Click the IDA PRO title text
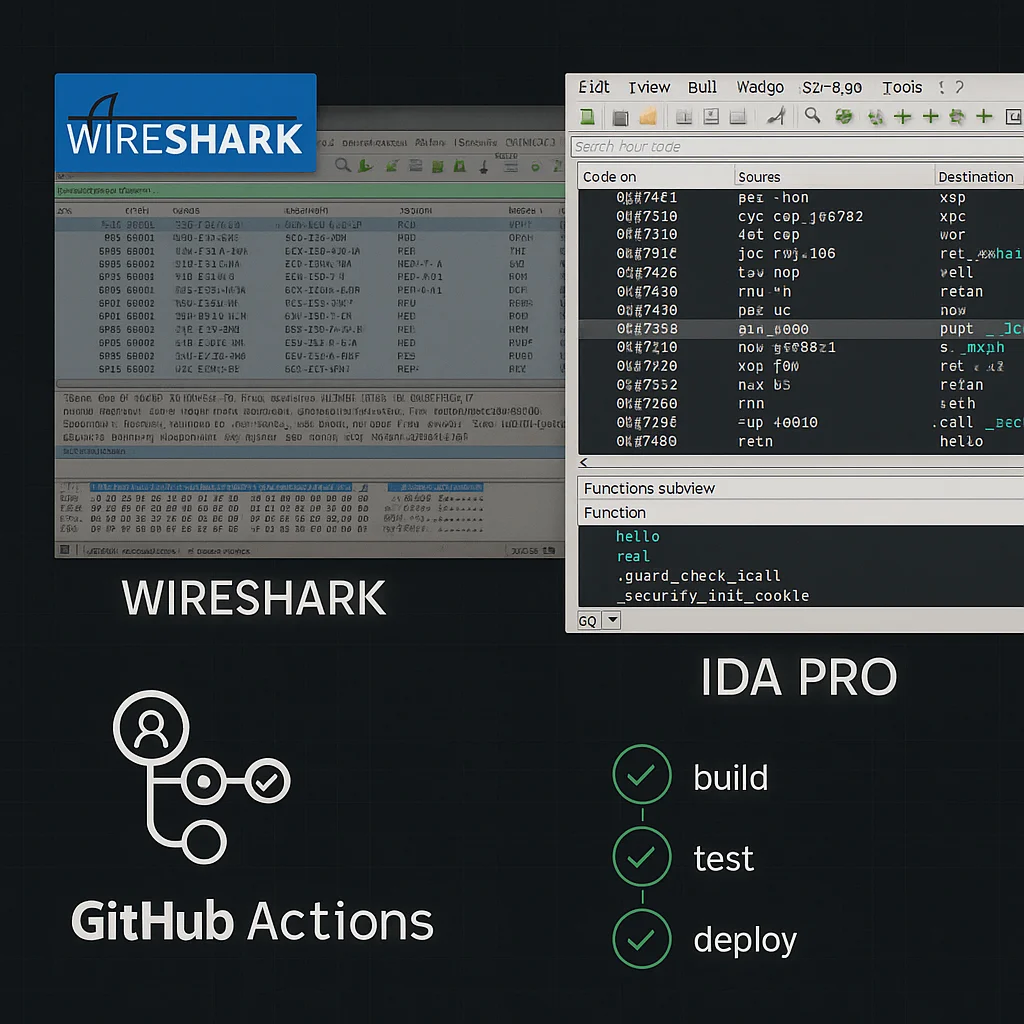 tap(799, 677)
